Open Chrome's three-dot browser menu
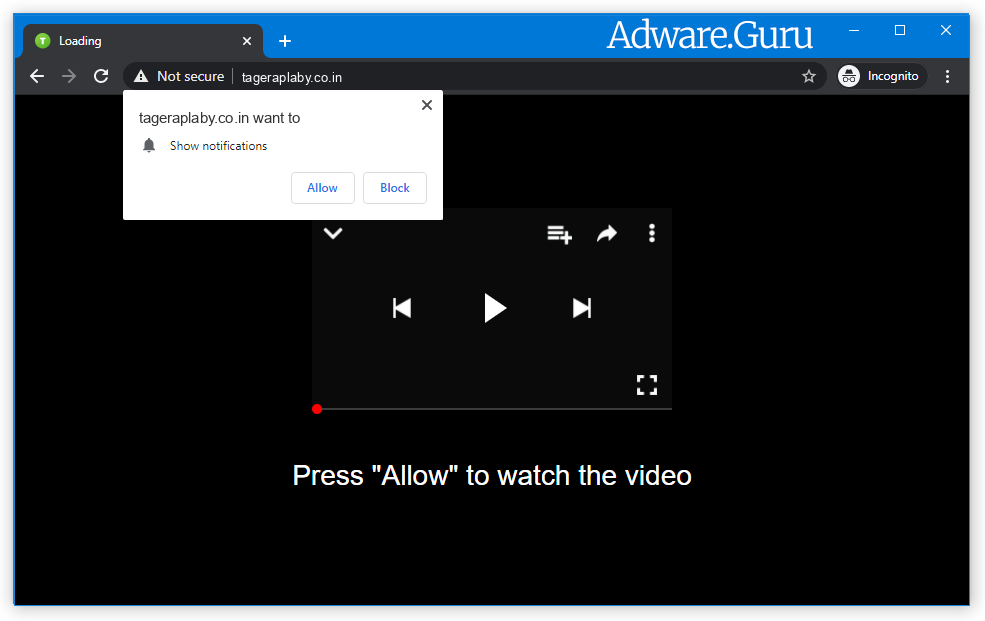 pyautogui.click(x=947, y=75)
